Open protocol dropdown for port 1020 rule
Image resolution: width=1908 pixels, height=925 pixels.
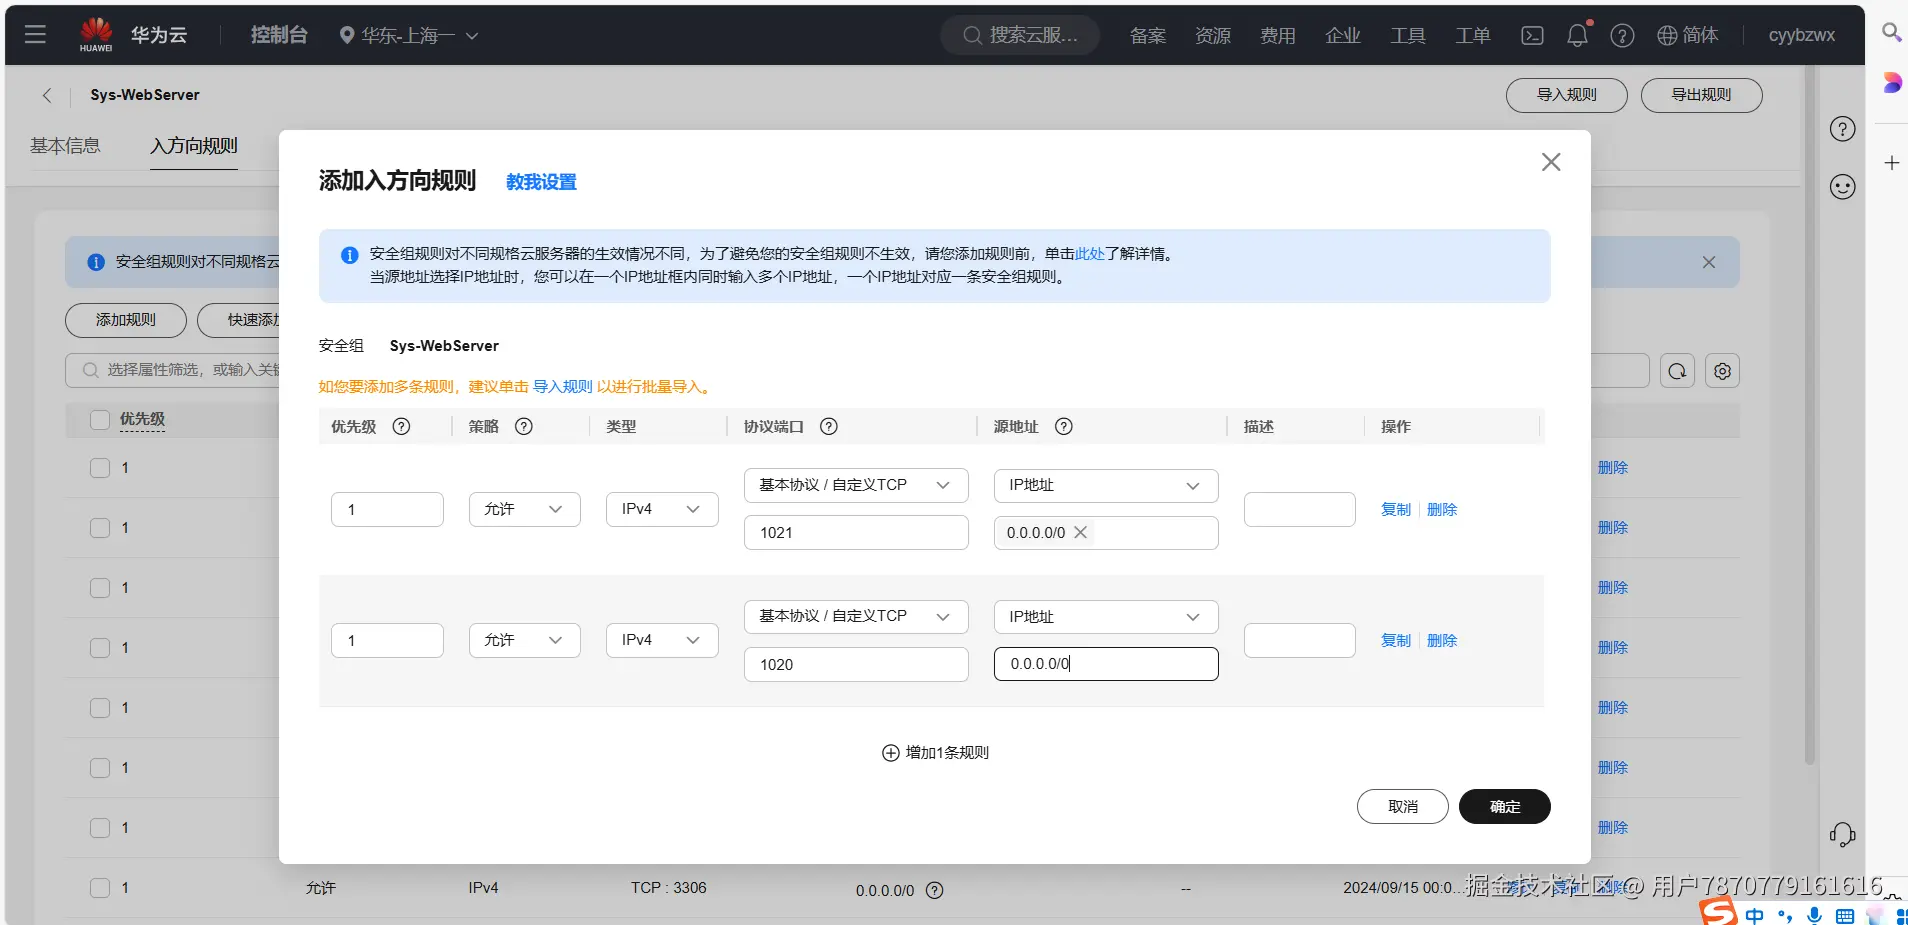coord(856,616)
